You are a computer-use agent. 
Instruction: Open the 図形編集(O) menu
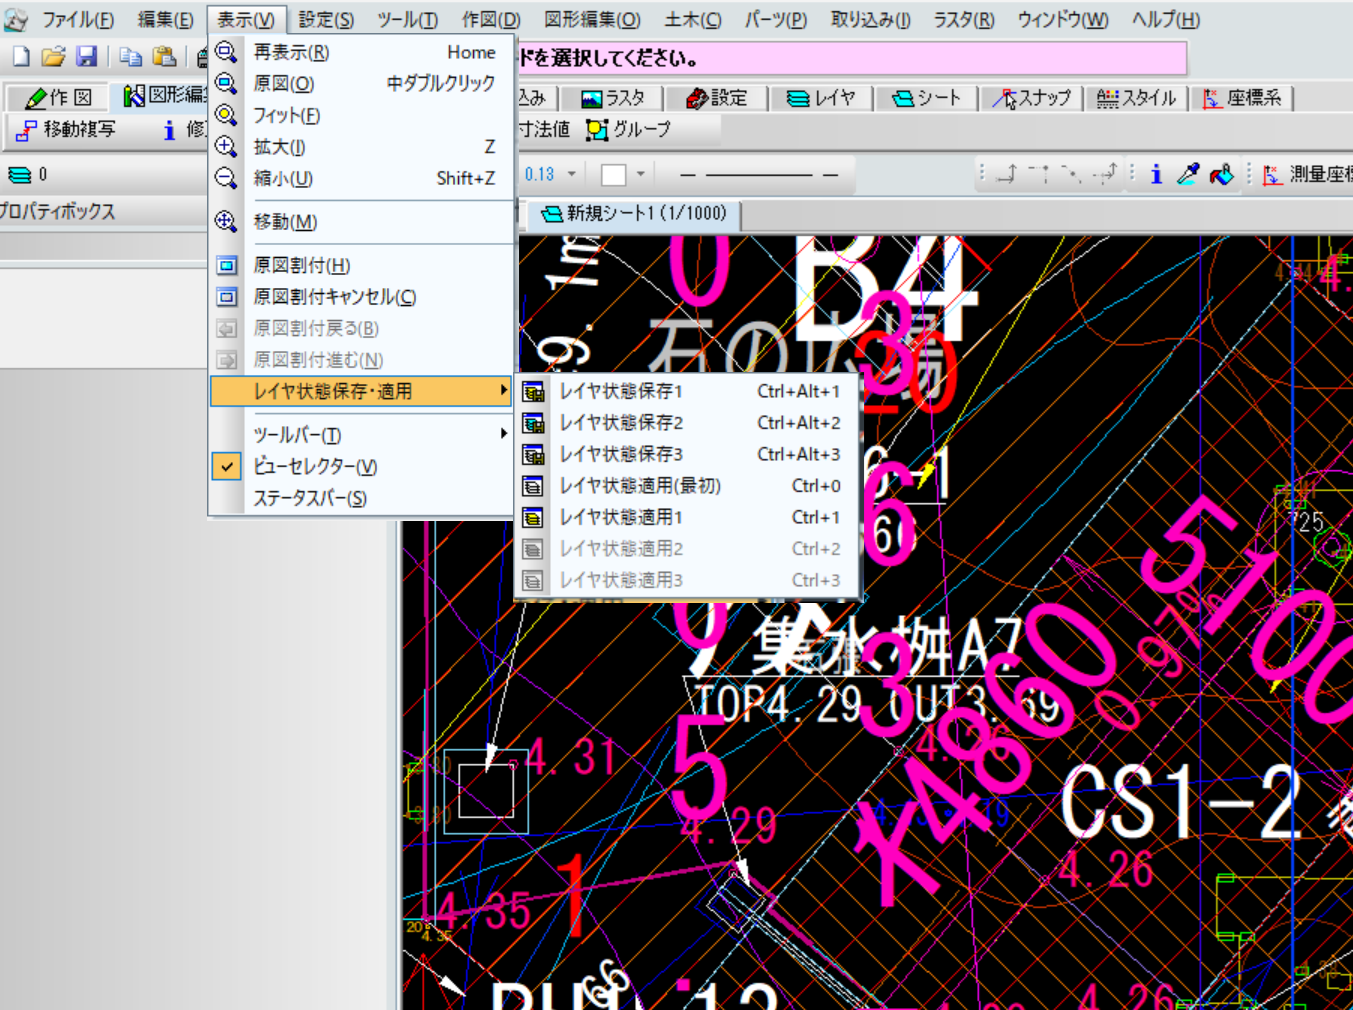[x=592, y=20]
